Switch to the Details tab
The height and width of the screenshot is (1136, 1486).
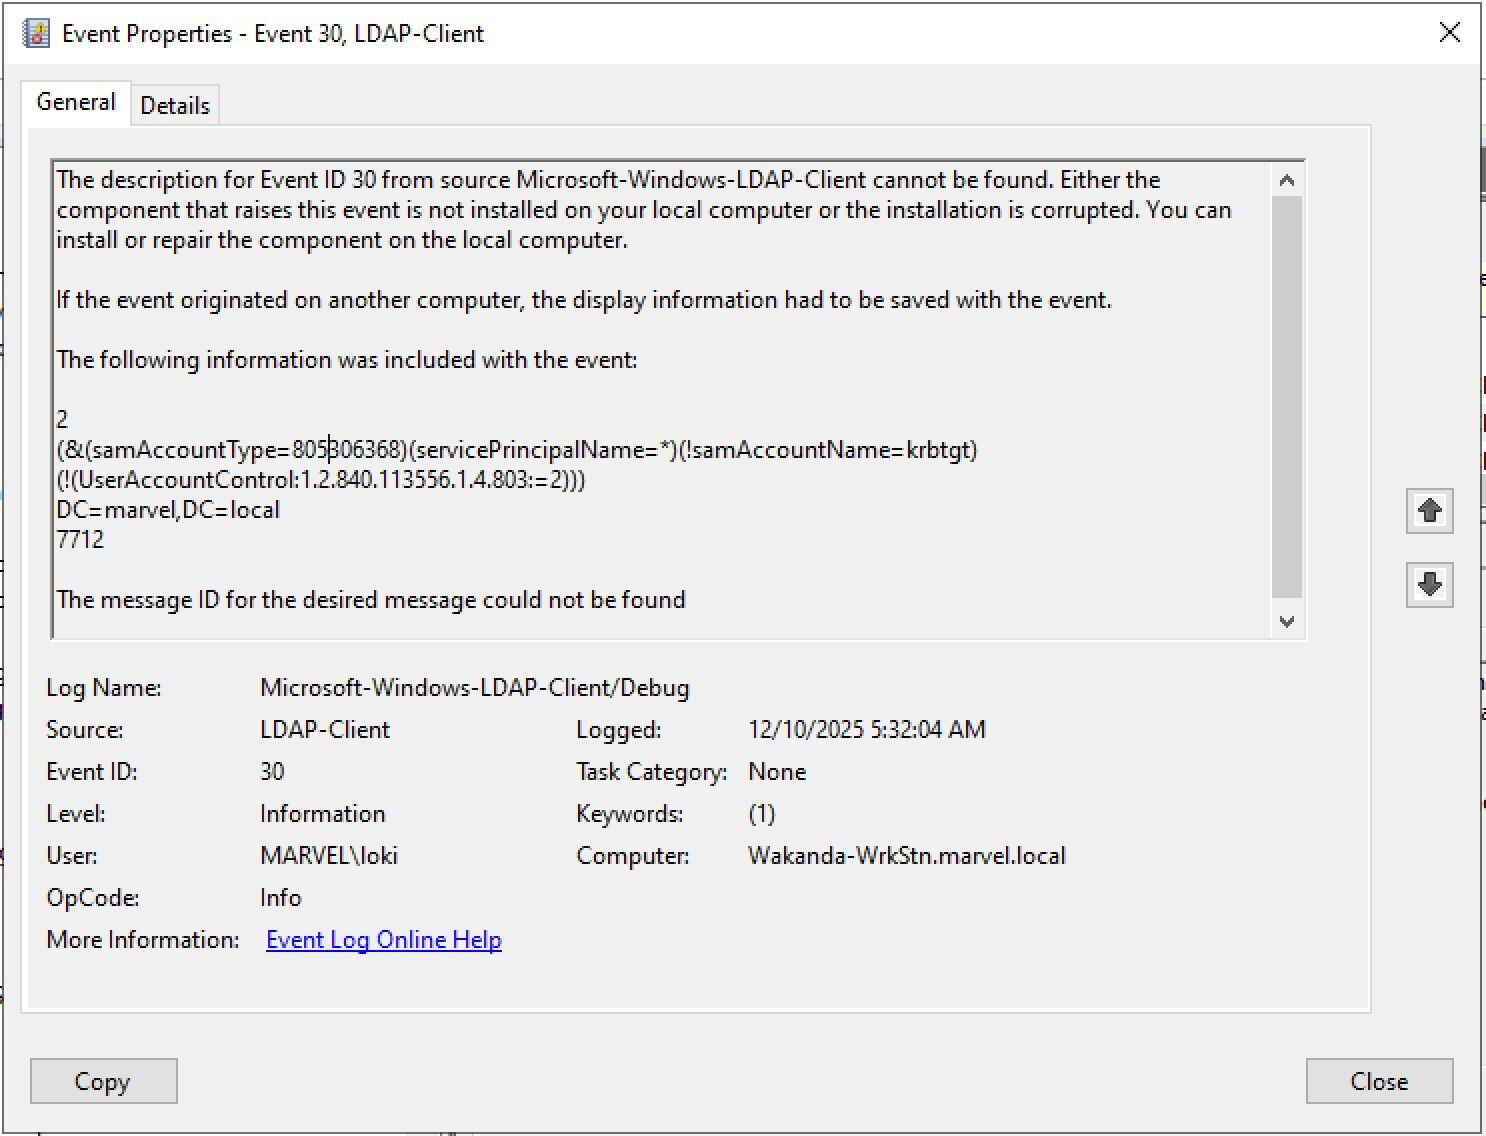(175, 106)
